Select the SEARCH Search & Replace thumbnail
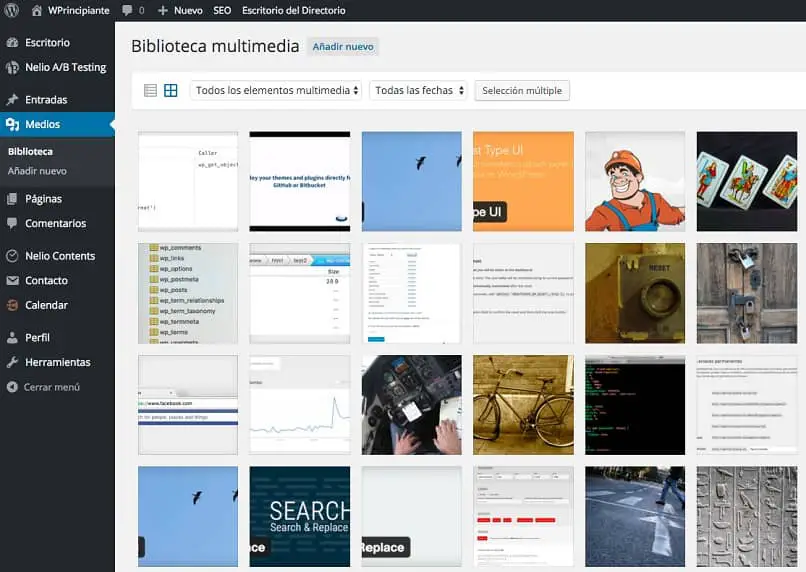This screenshot has height=572, width=806. coord(300,516)
